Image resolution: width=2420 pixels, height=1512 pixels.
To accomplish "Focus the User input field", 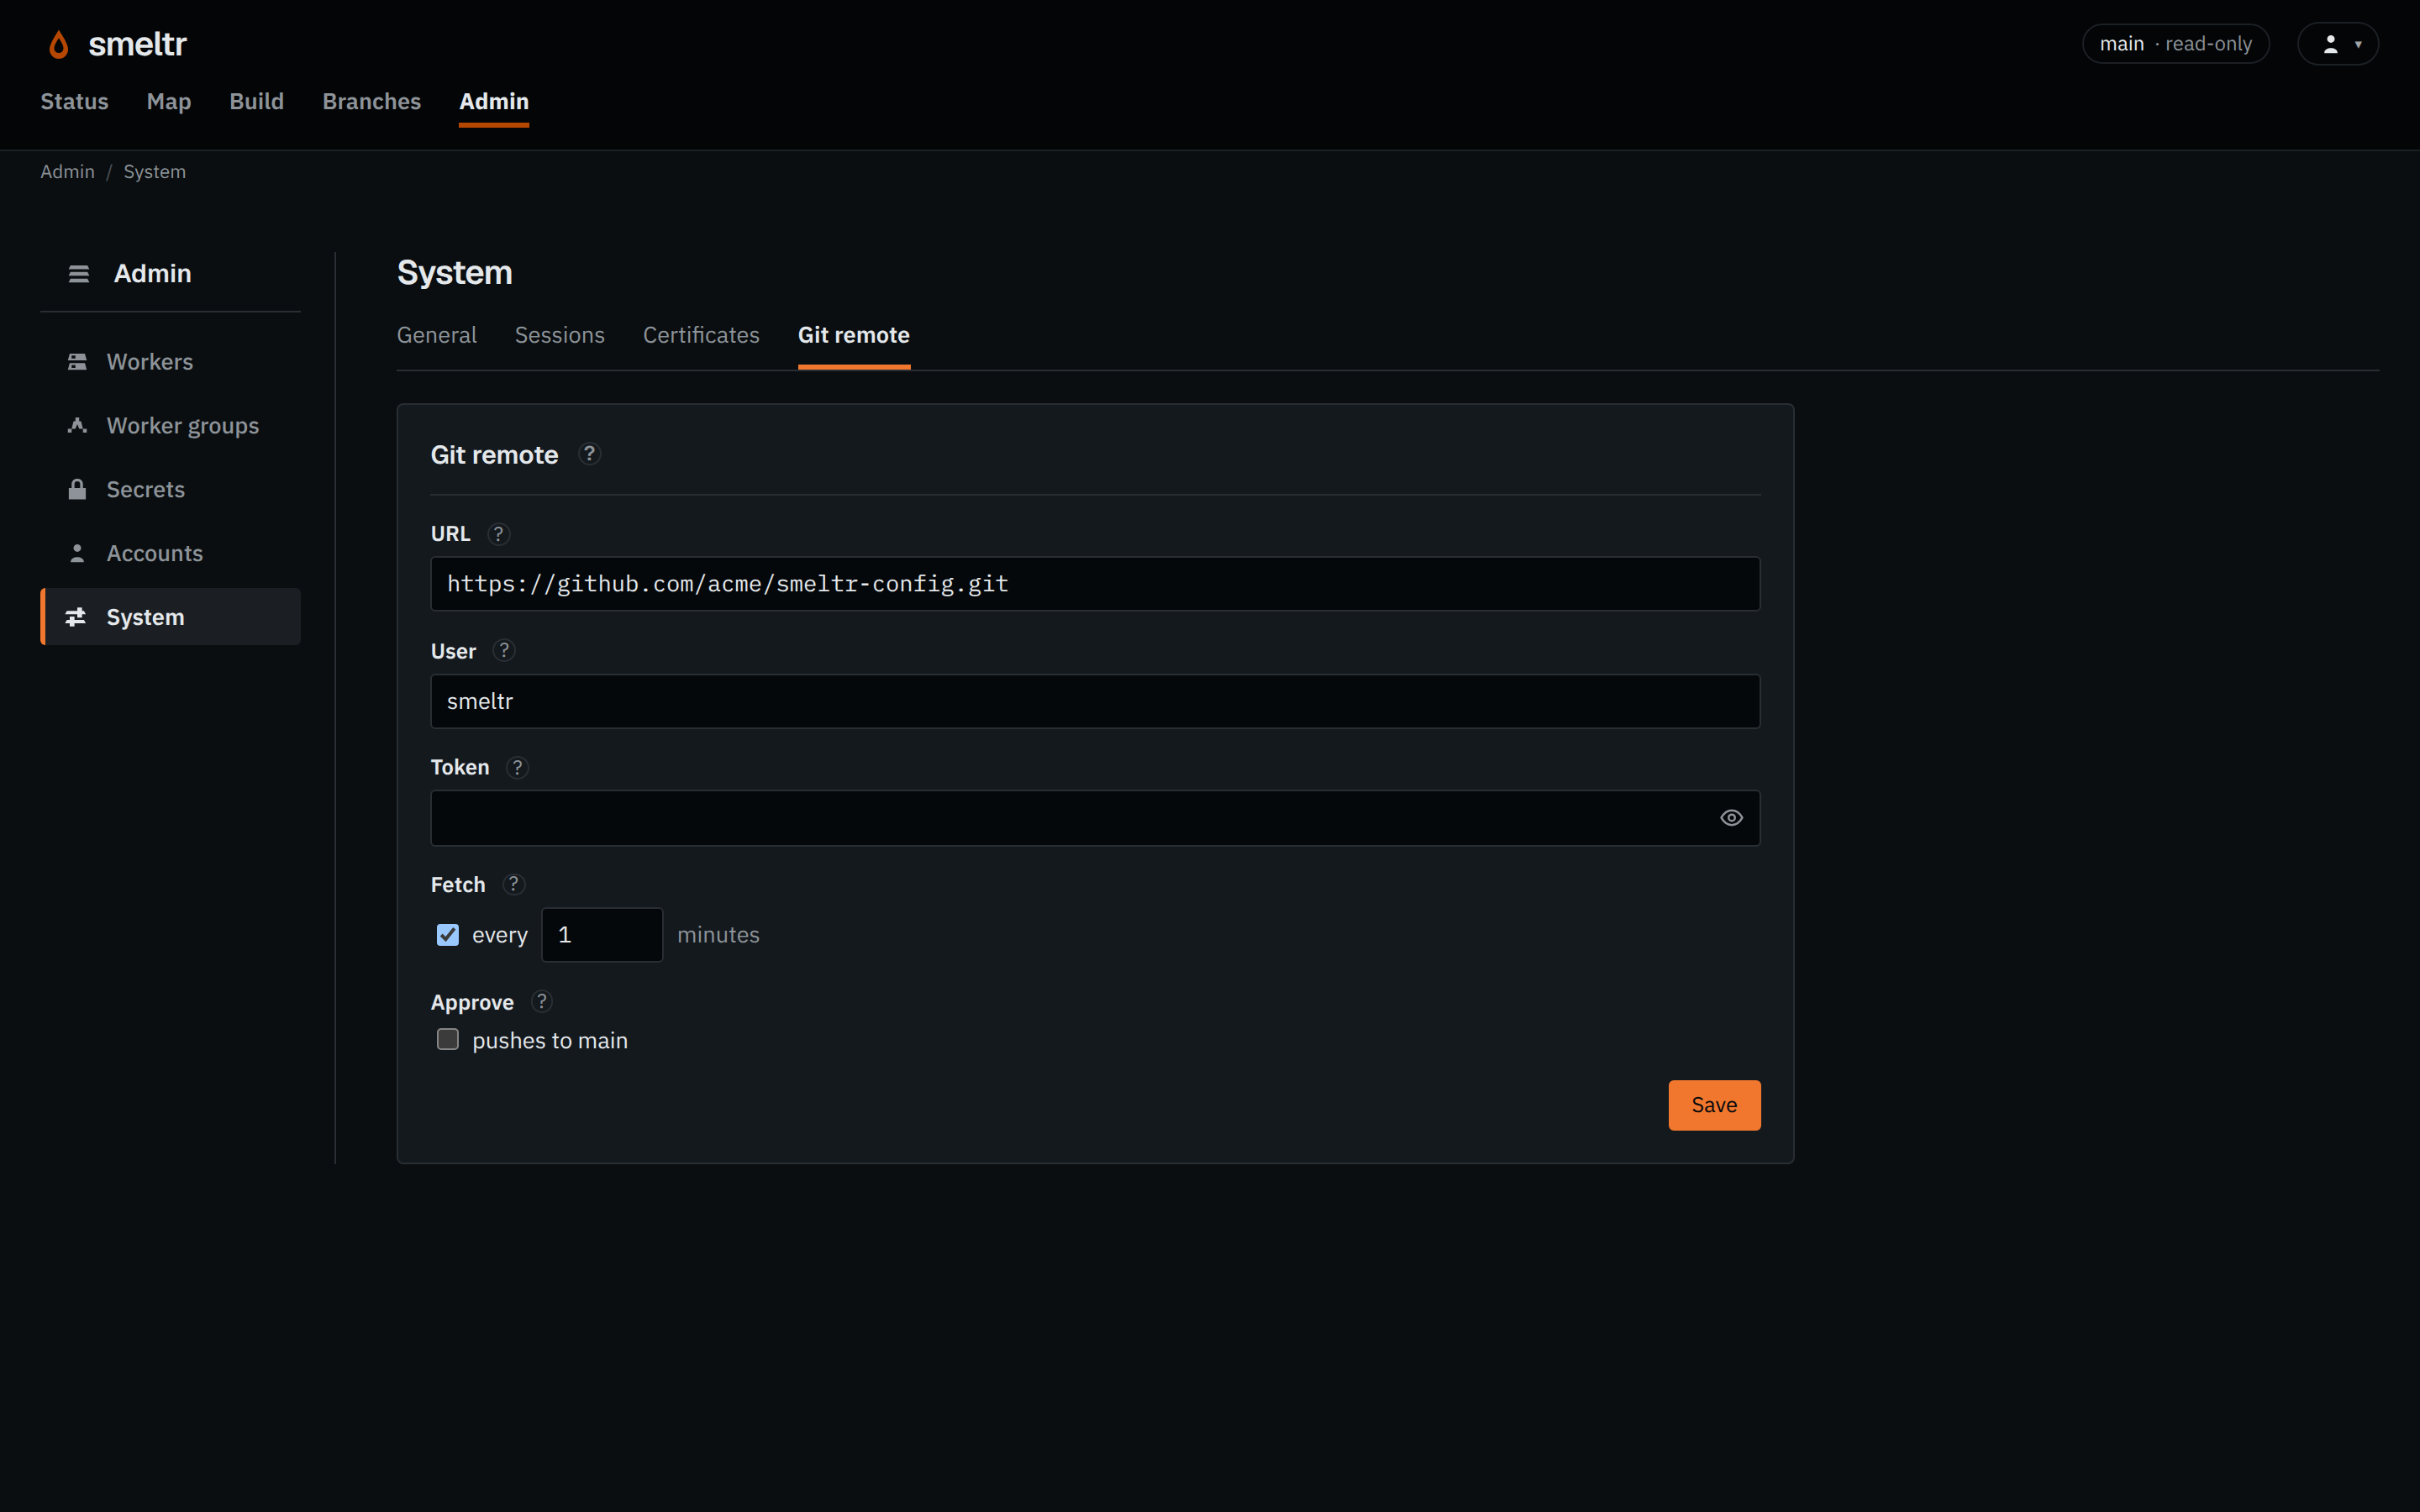I will pos(1095,701).
